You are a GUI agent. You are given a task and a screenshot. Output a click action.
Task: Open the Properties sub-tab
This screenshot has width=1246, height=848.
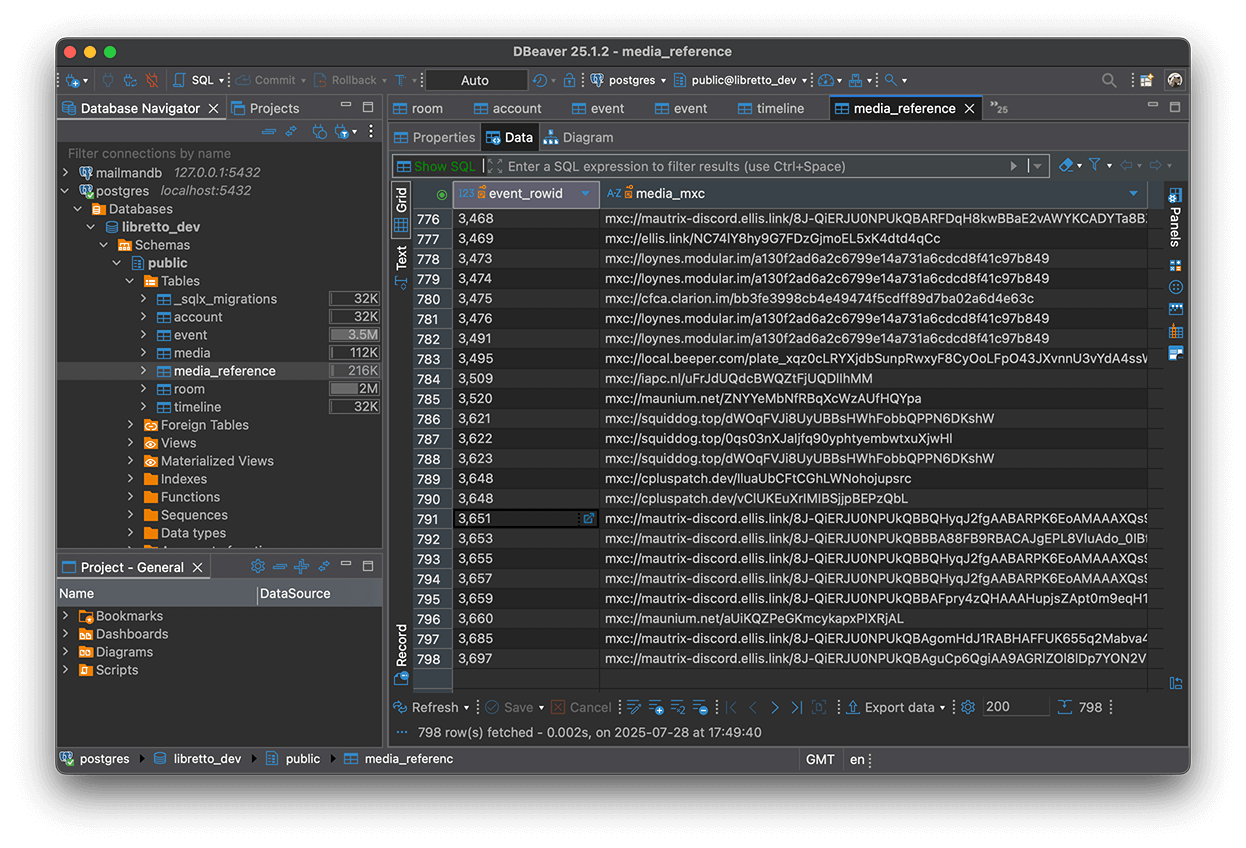(434, 137)
